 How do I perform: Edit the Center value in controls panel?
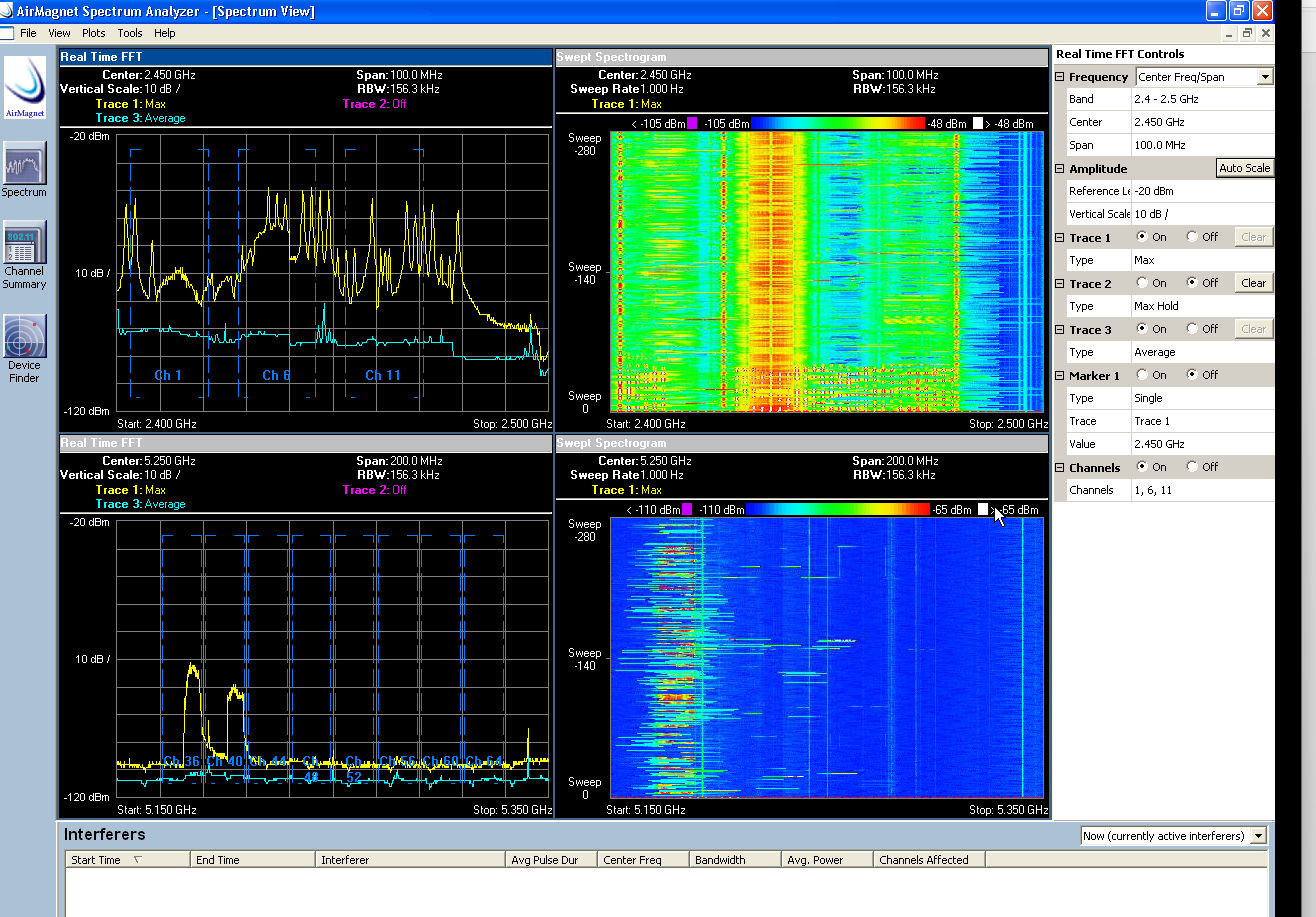1202,122
